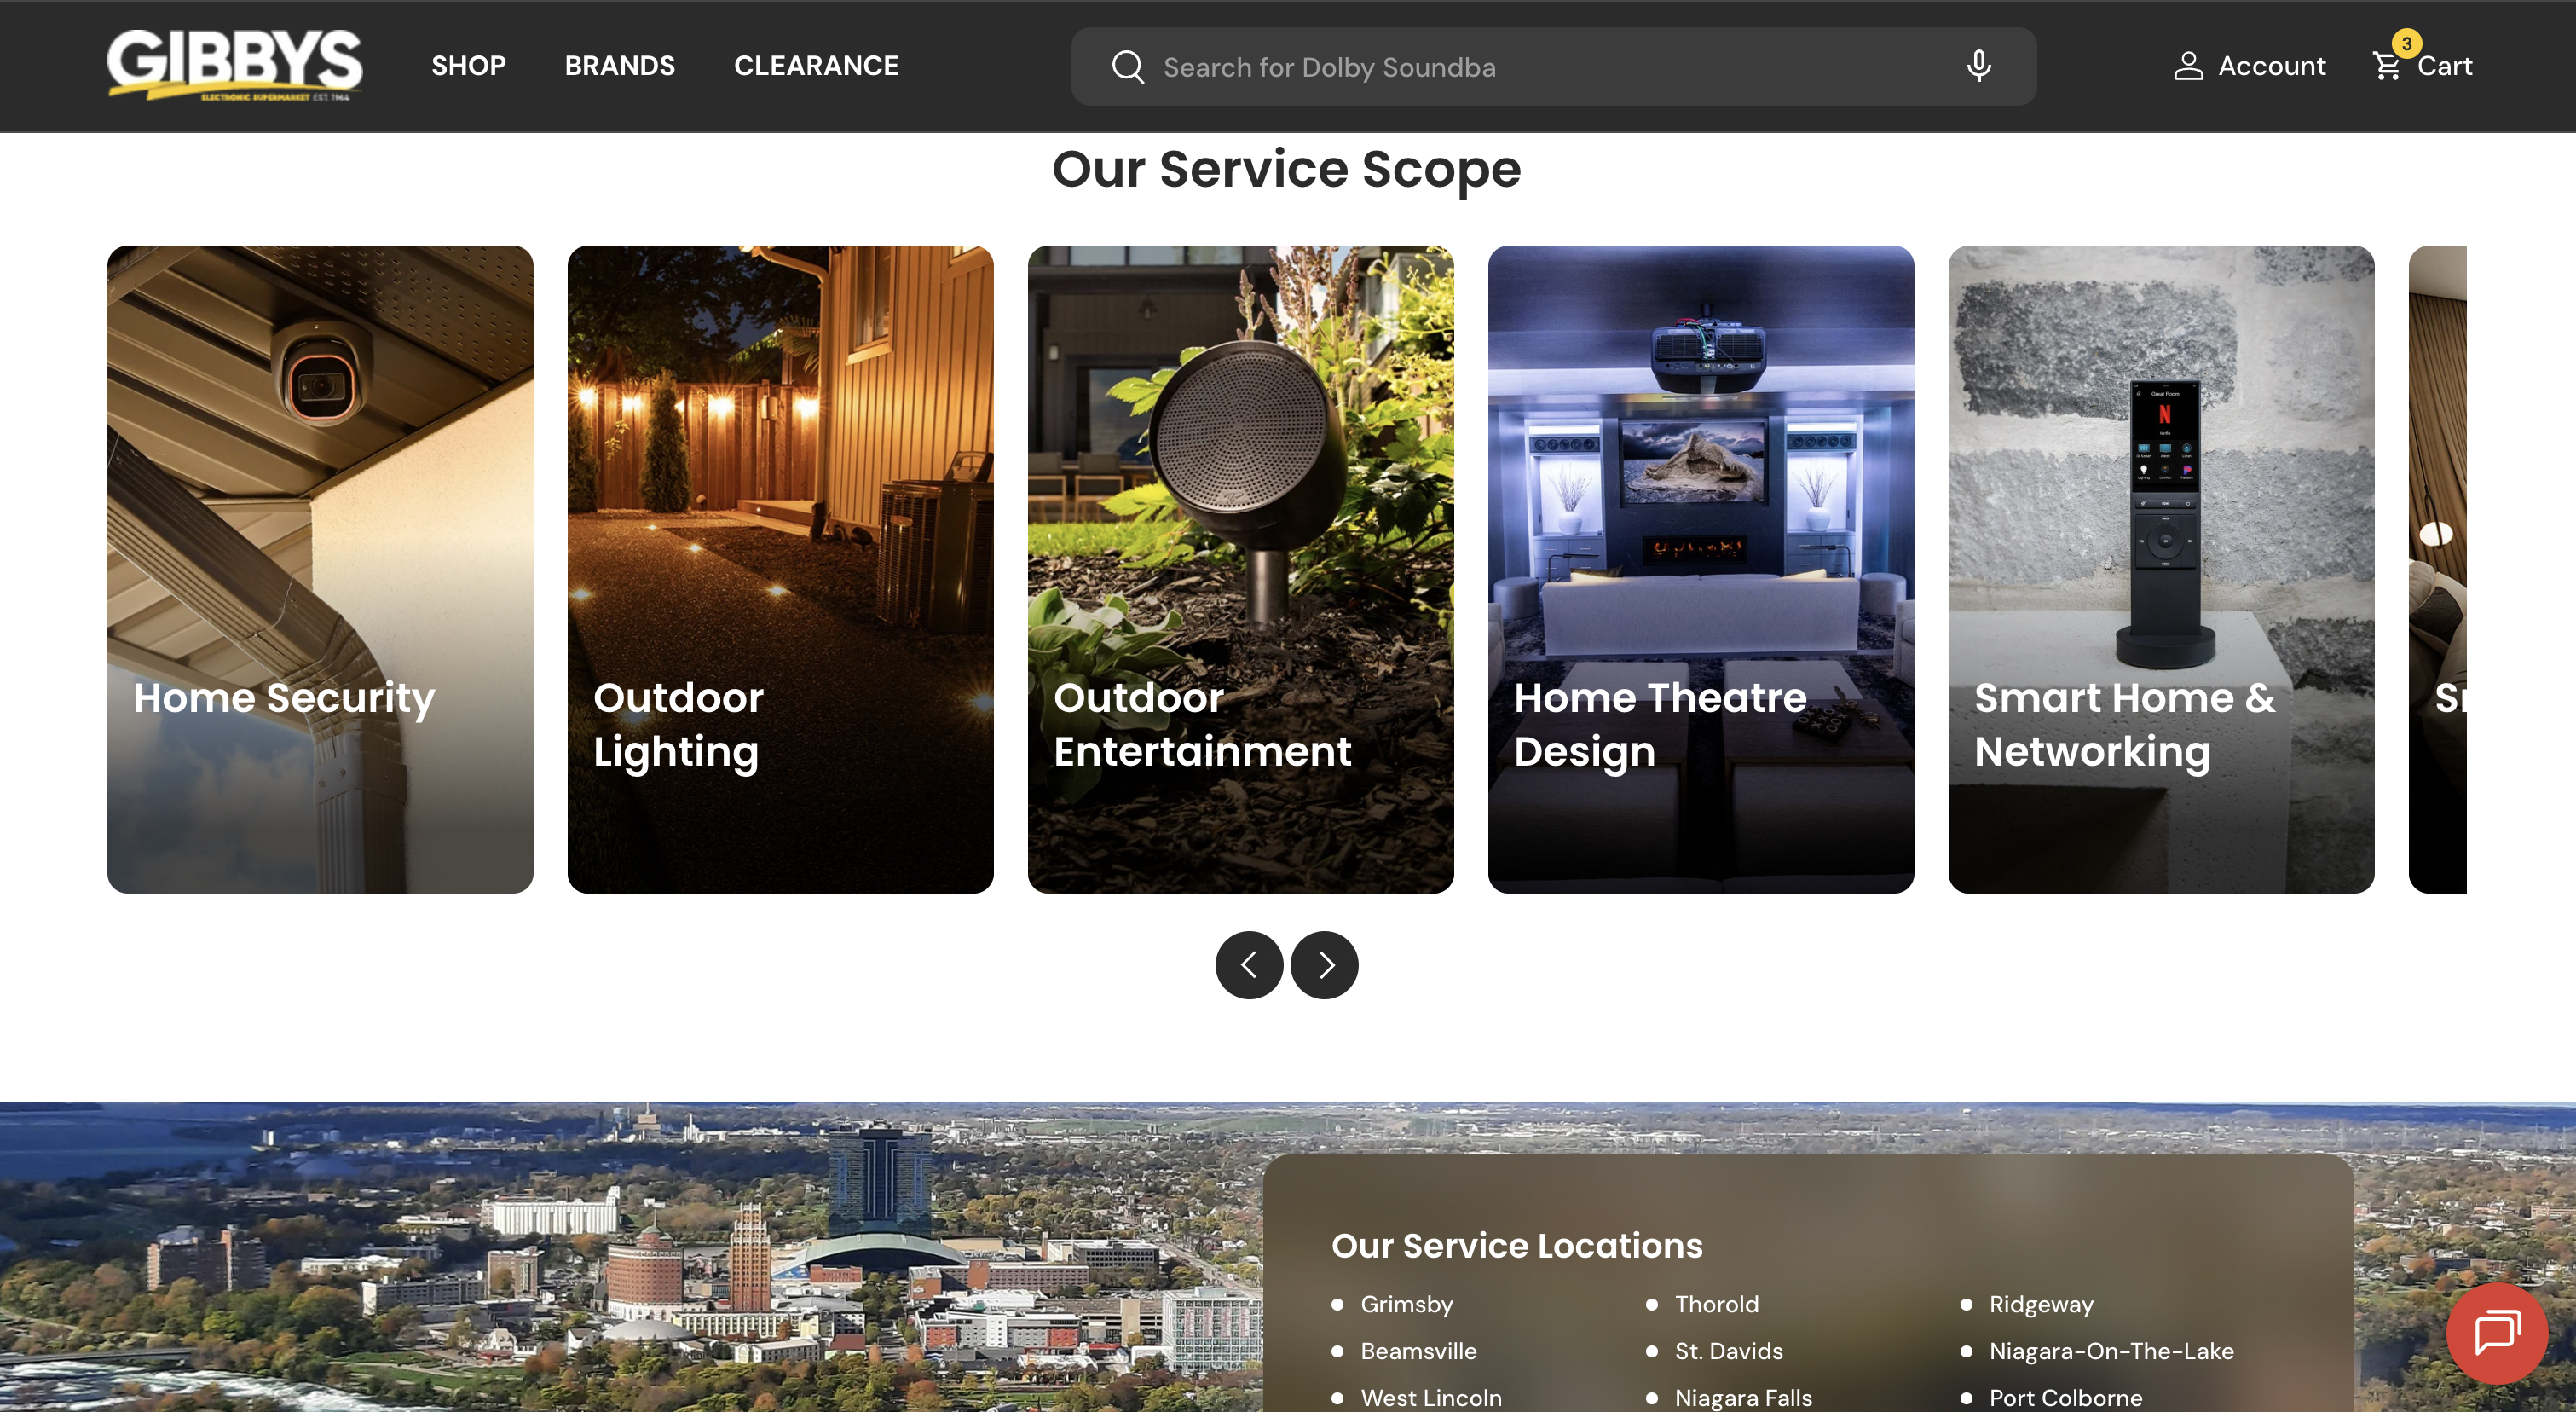Click the Our Service Scope heading
Viewport: 2576px width, 1412px height.
point(1286,169)
